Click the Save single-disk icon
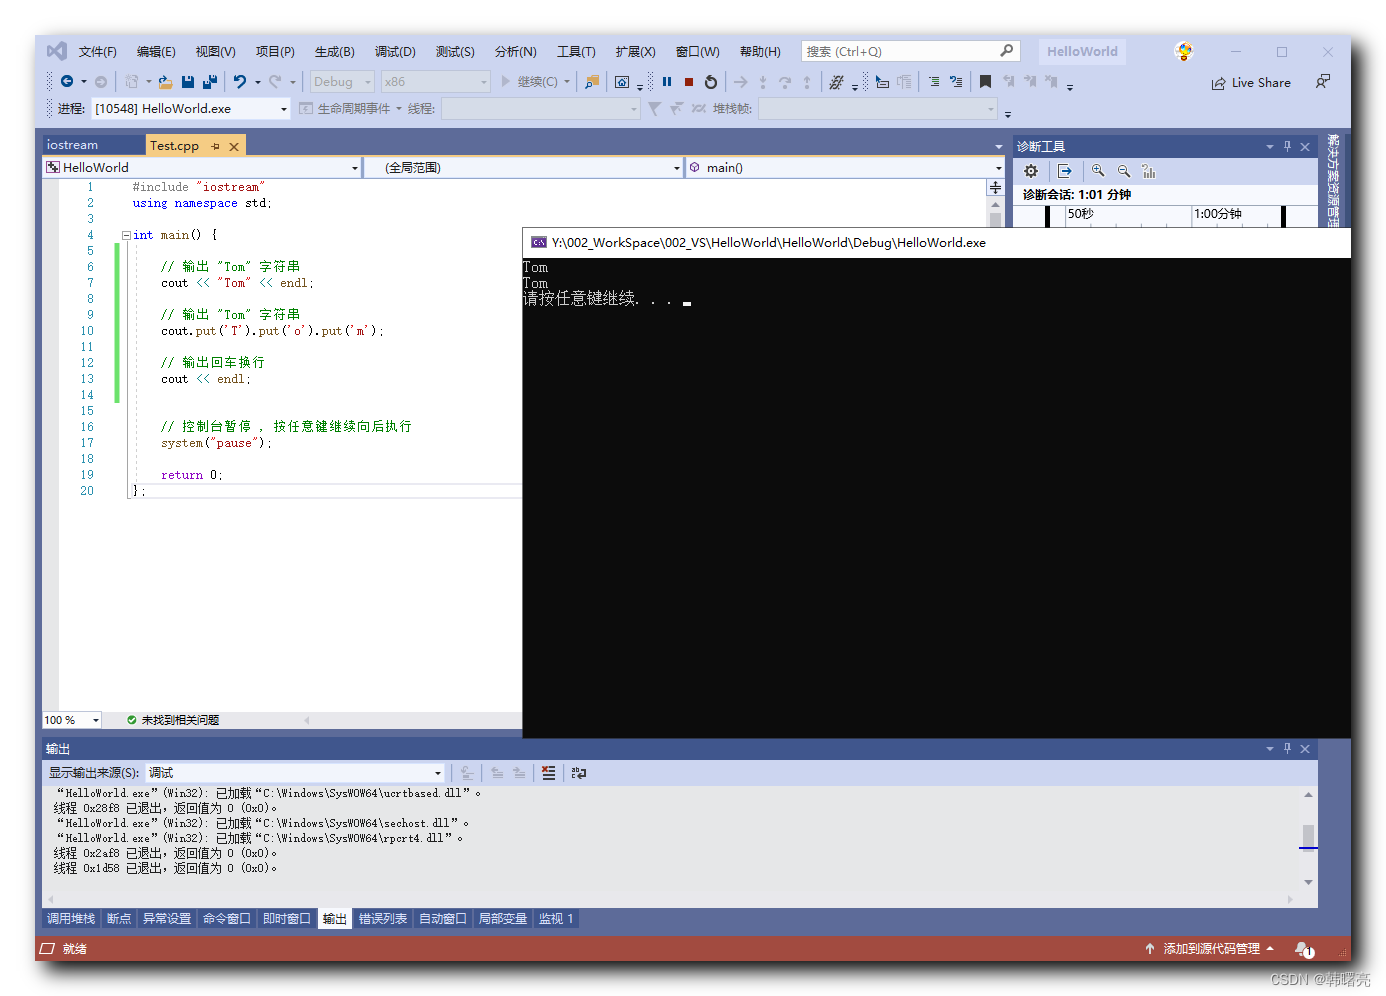Viewport: 1386px width, 996px height. [x=188, y=82]
